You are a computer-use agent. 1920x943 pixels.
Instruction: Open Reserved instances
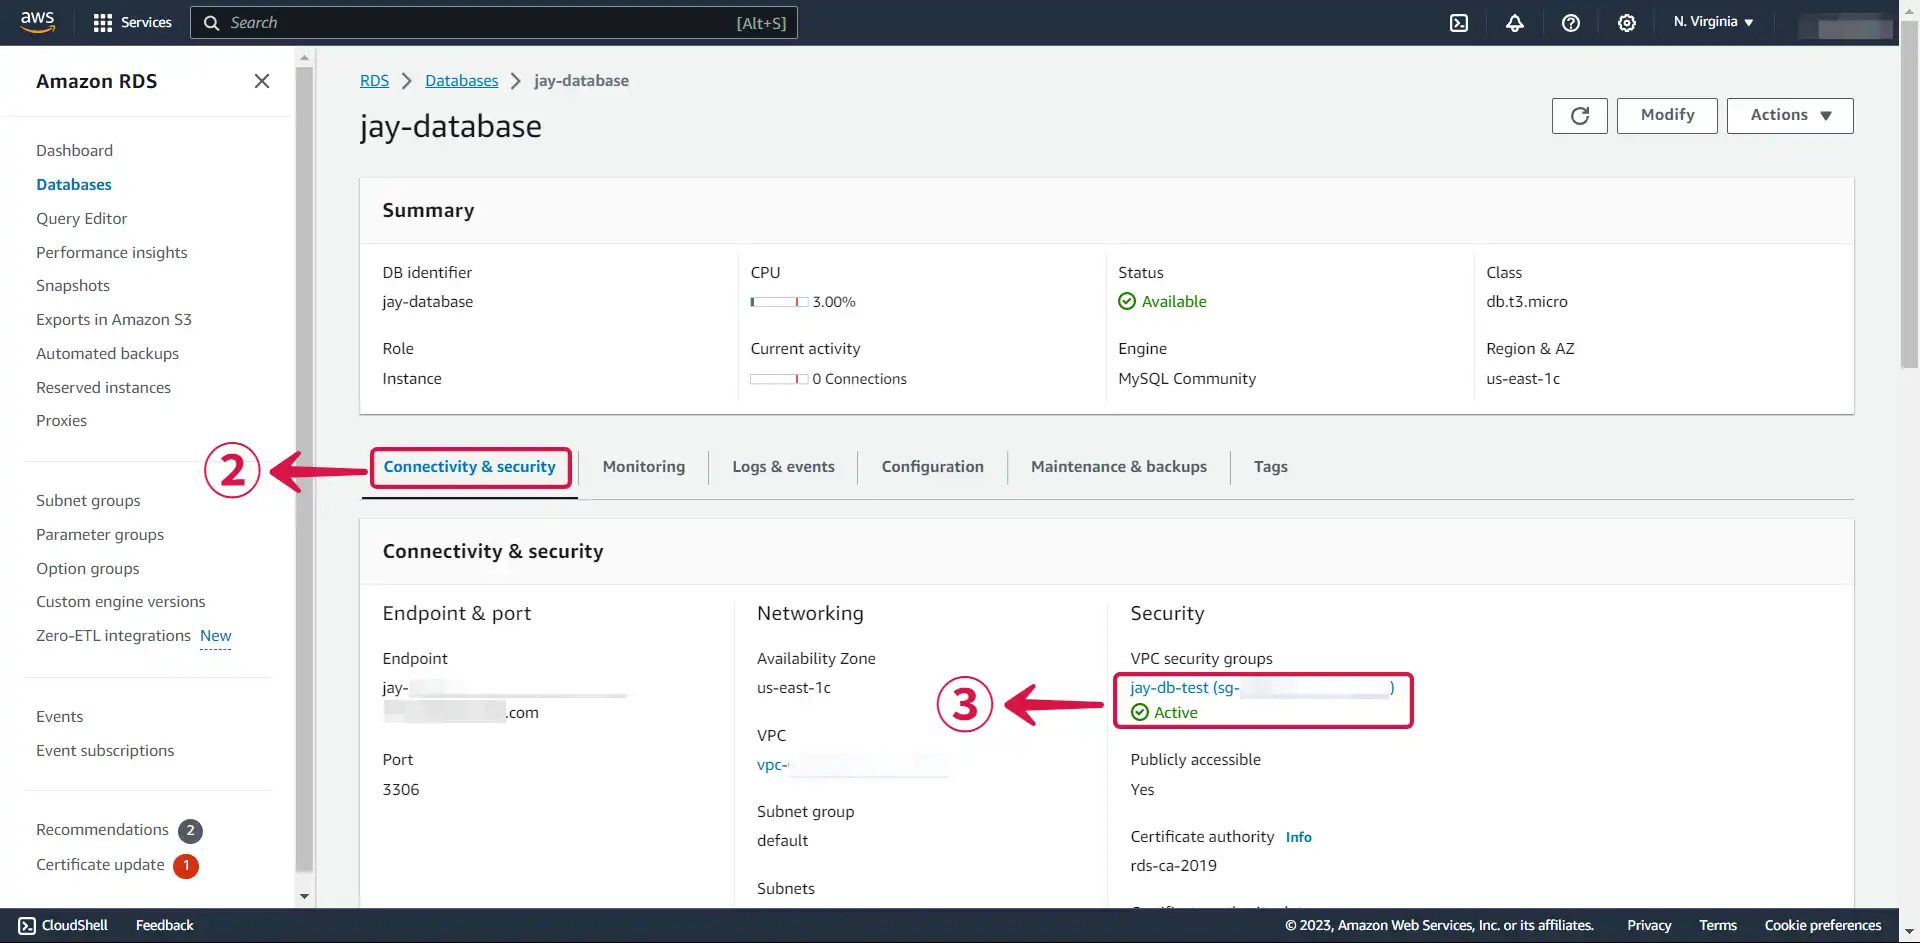(x=104, y=388)
